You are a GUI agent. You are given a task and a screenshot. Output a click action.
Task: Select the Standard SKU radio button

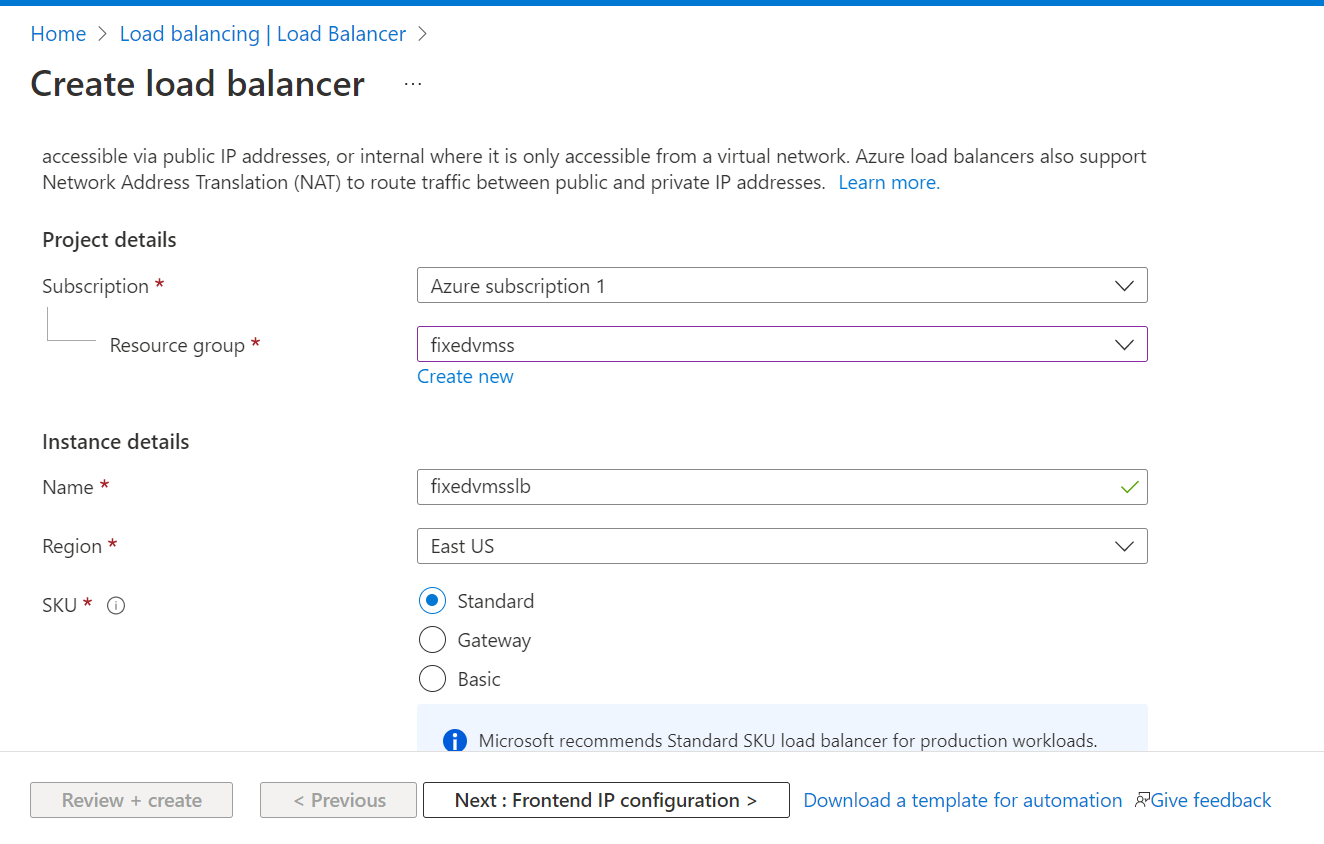432,601
